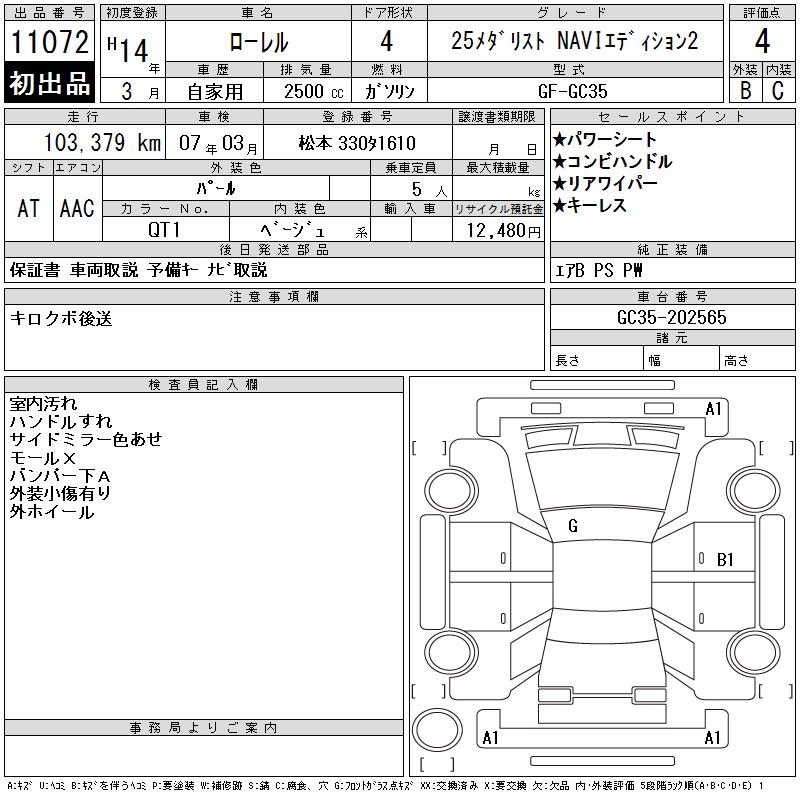
Task: Select the lower-left A1 rear bumper mark
Action: click(490, 737)
